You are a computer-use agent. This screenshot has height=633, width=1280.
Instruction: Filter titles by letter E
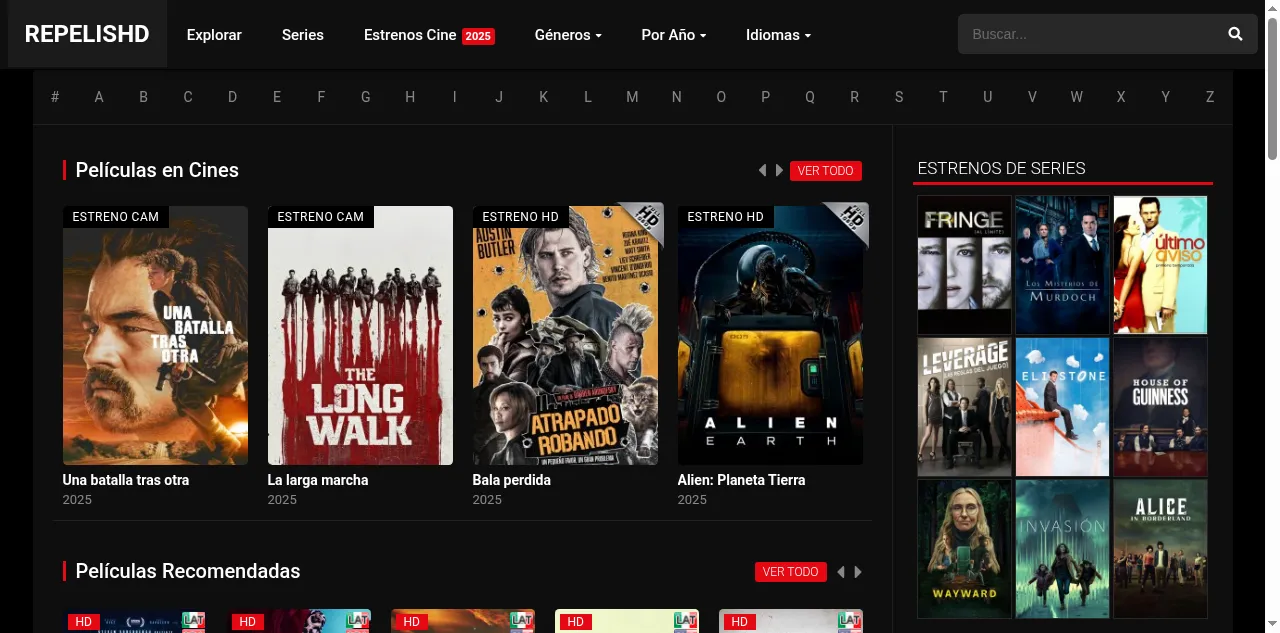click(x=277, y=97)
